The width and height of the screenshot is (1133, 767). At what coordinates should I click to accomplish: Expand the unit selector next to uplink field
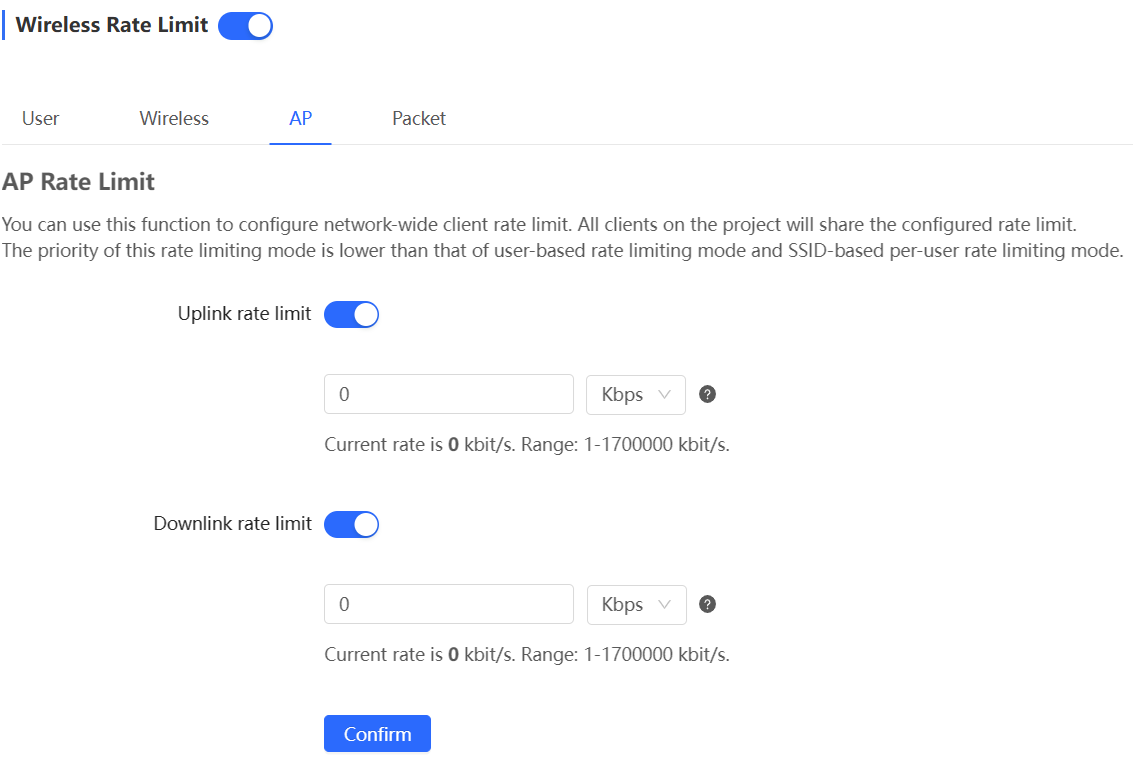click(636, 394)
